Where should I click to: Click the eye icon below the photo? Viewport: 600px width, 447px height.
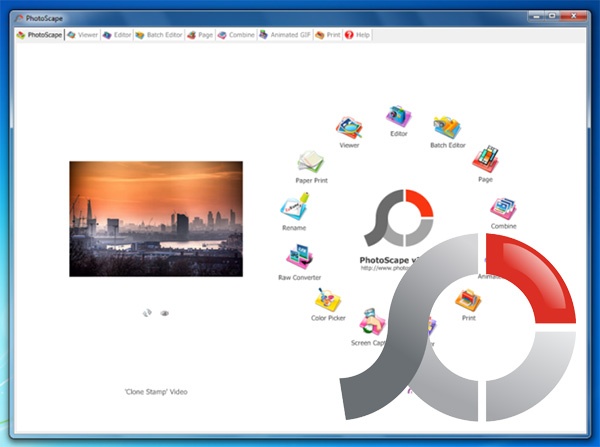[x=165, y=313]
